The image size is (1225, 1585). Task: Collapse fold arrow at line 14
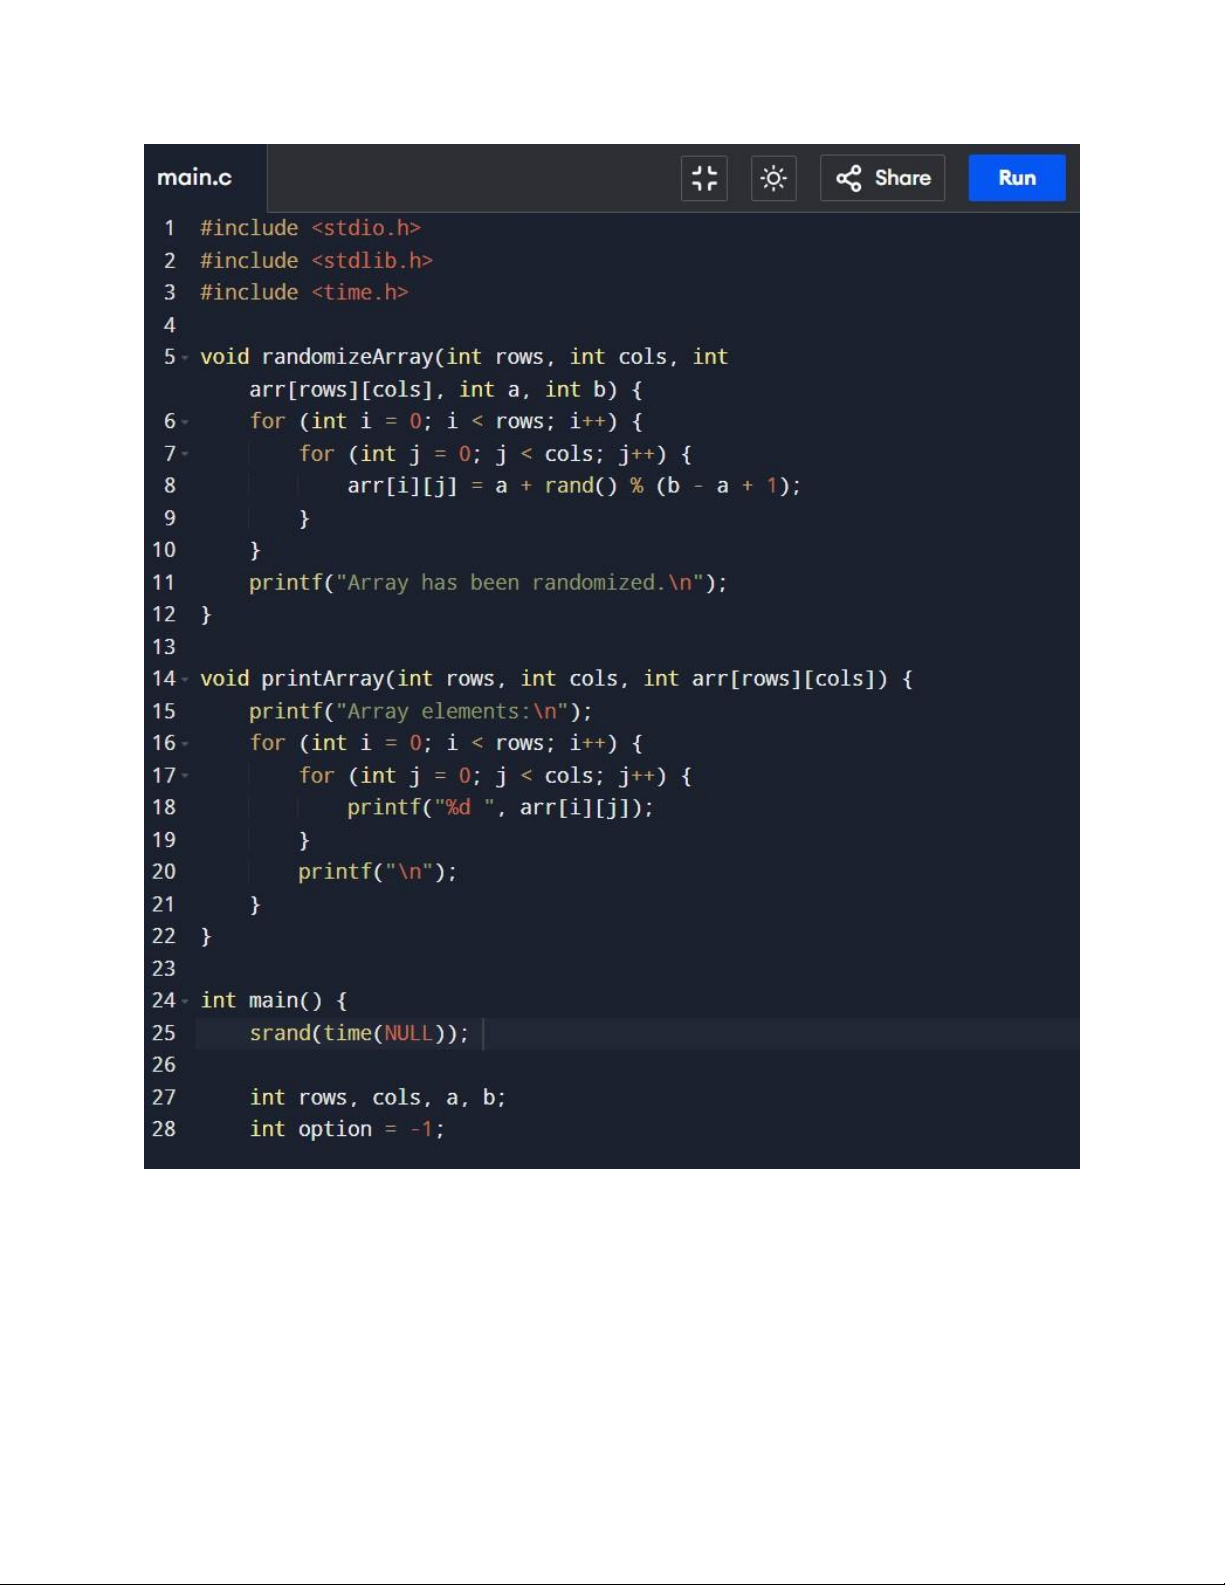[185, 680]
